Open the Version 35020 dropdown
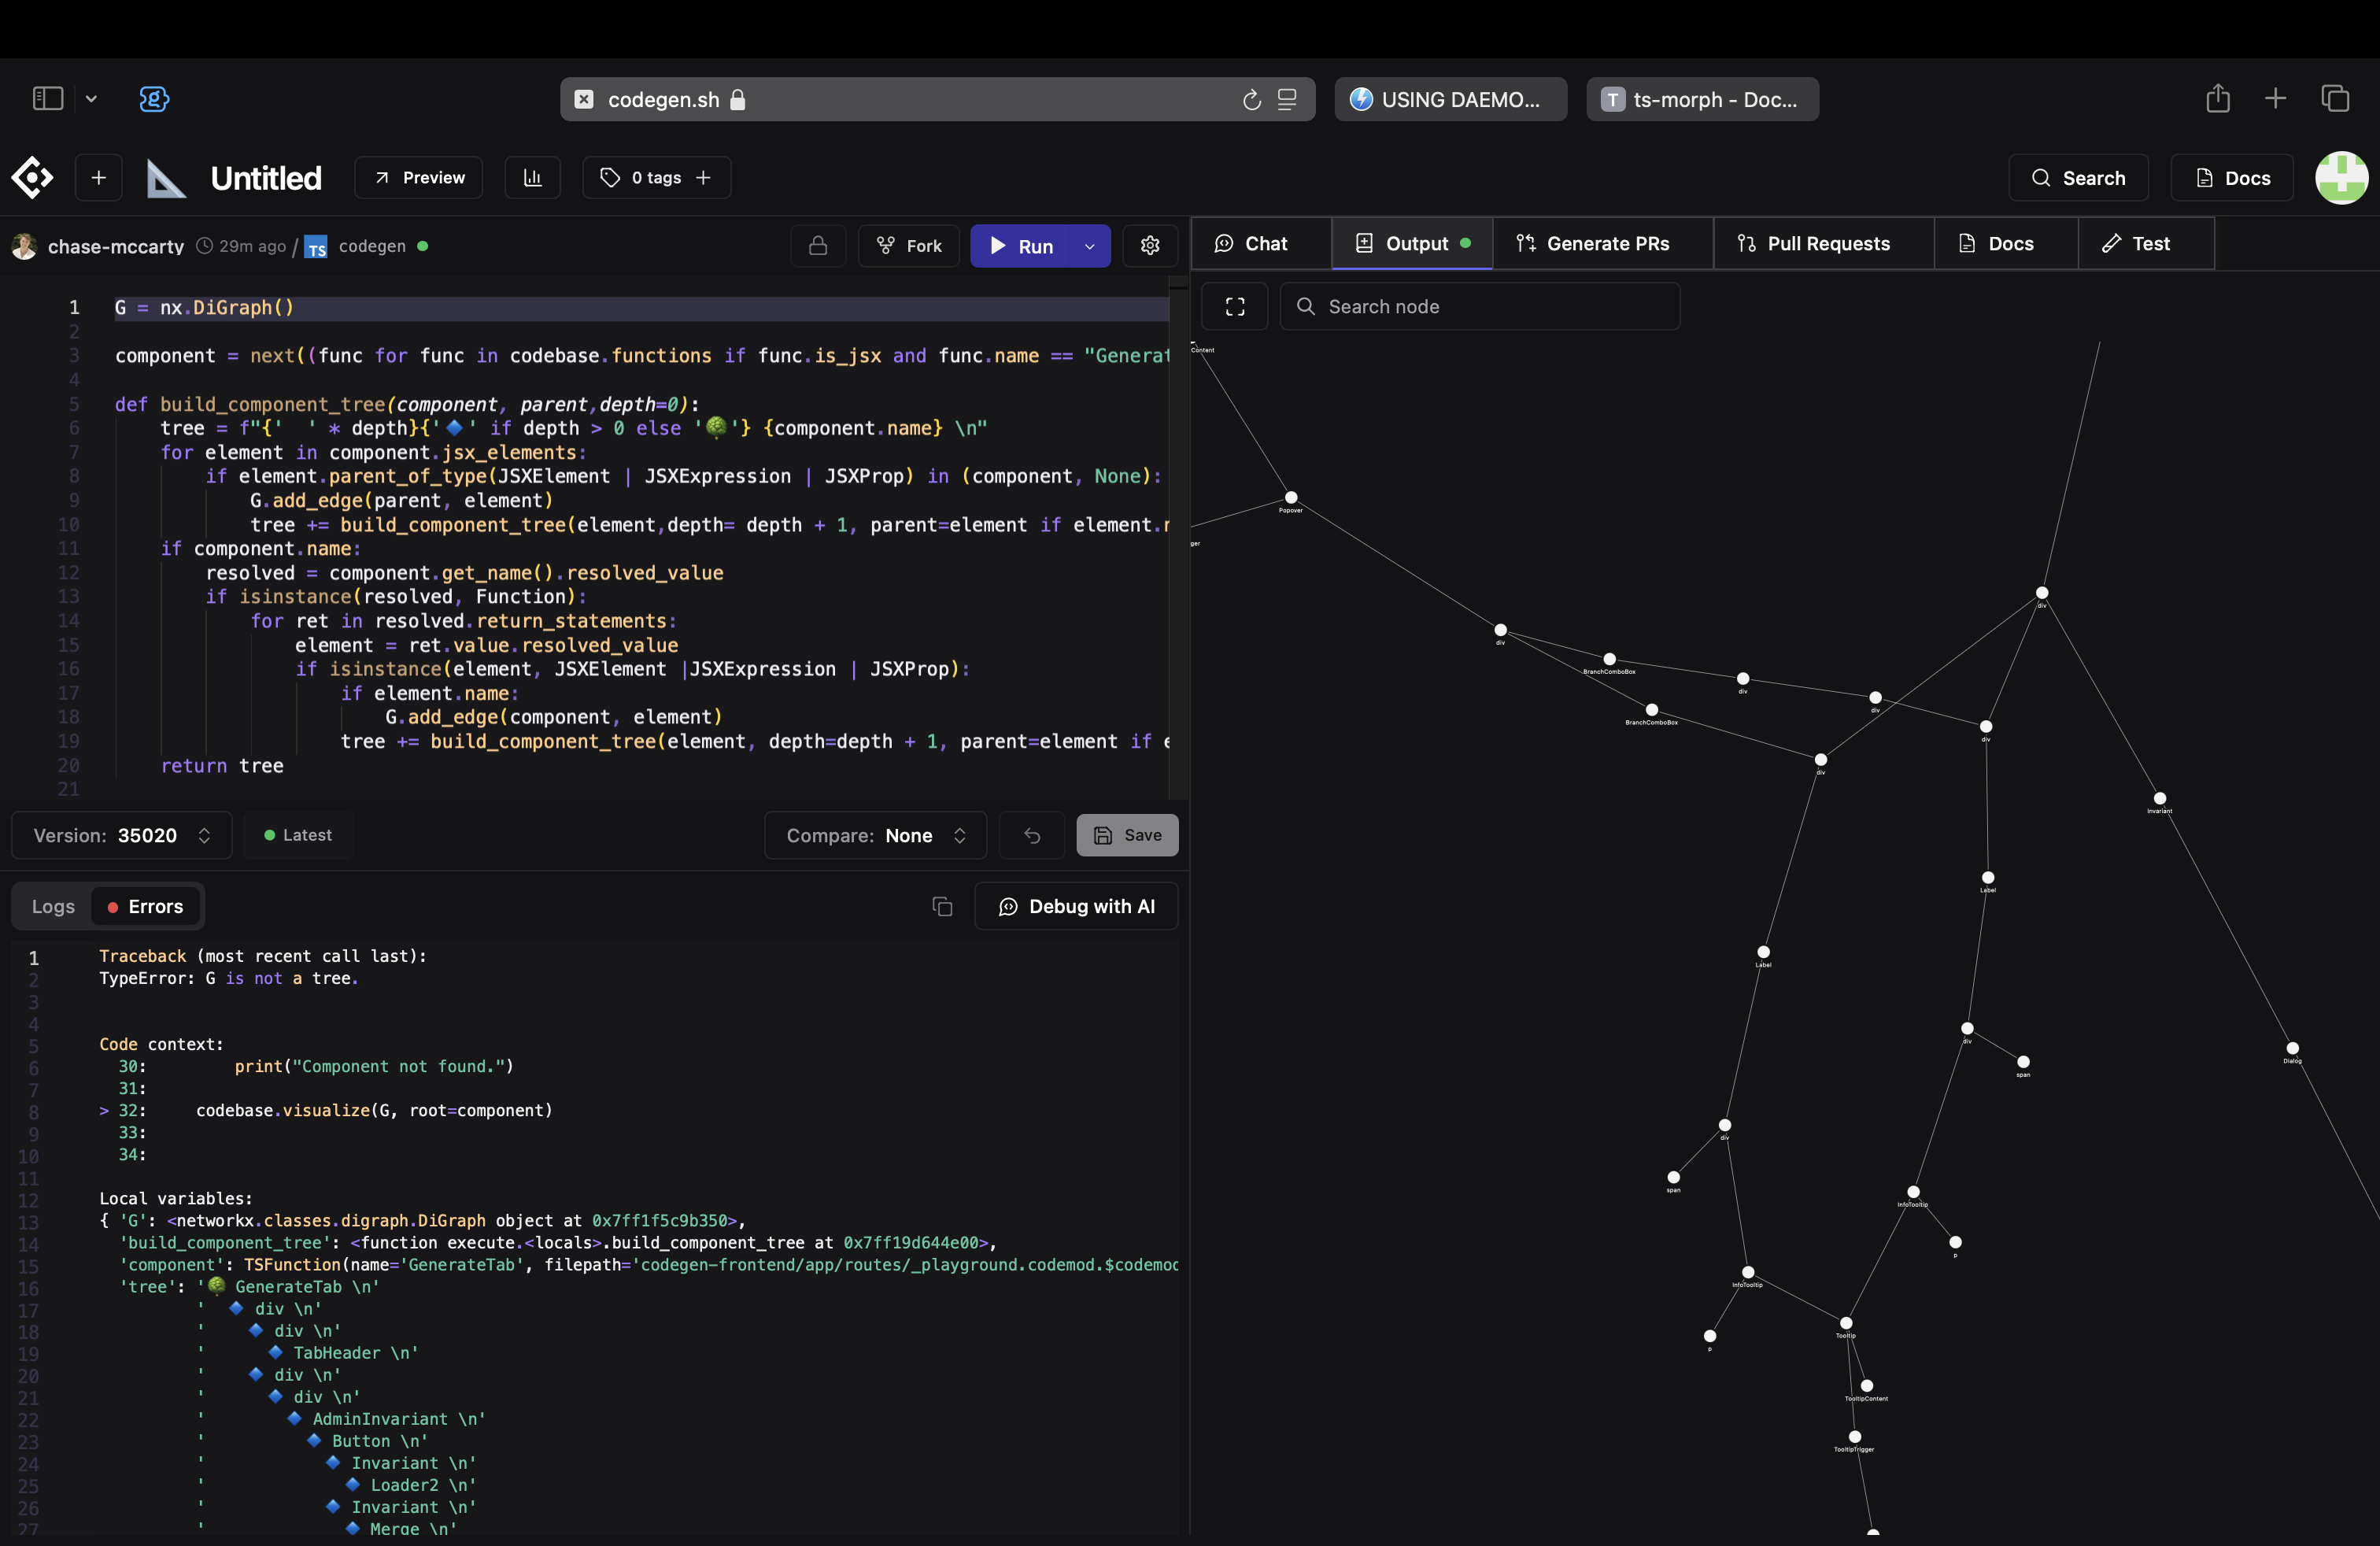This screenshot has height=1546, width=2380. click(122, 835)
